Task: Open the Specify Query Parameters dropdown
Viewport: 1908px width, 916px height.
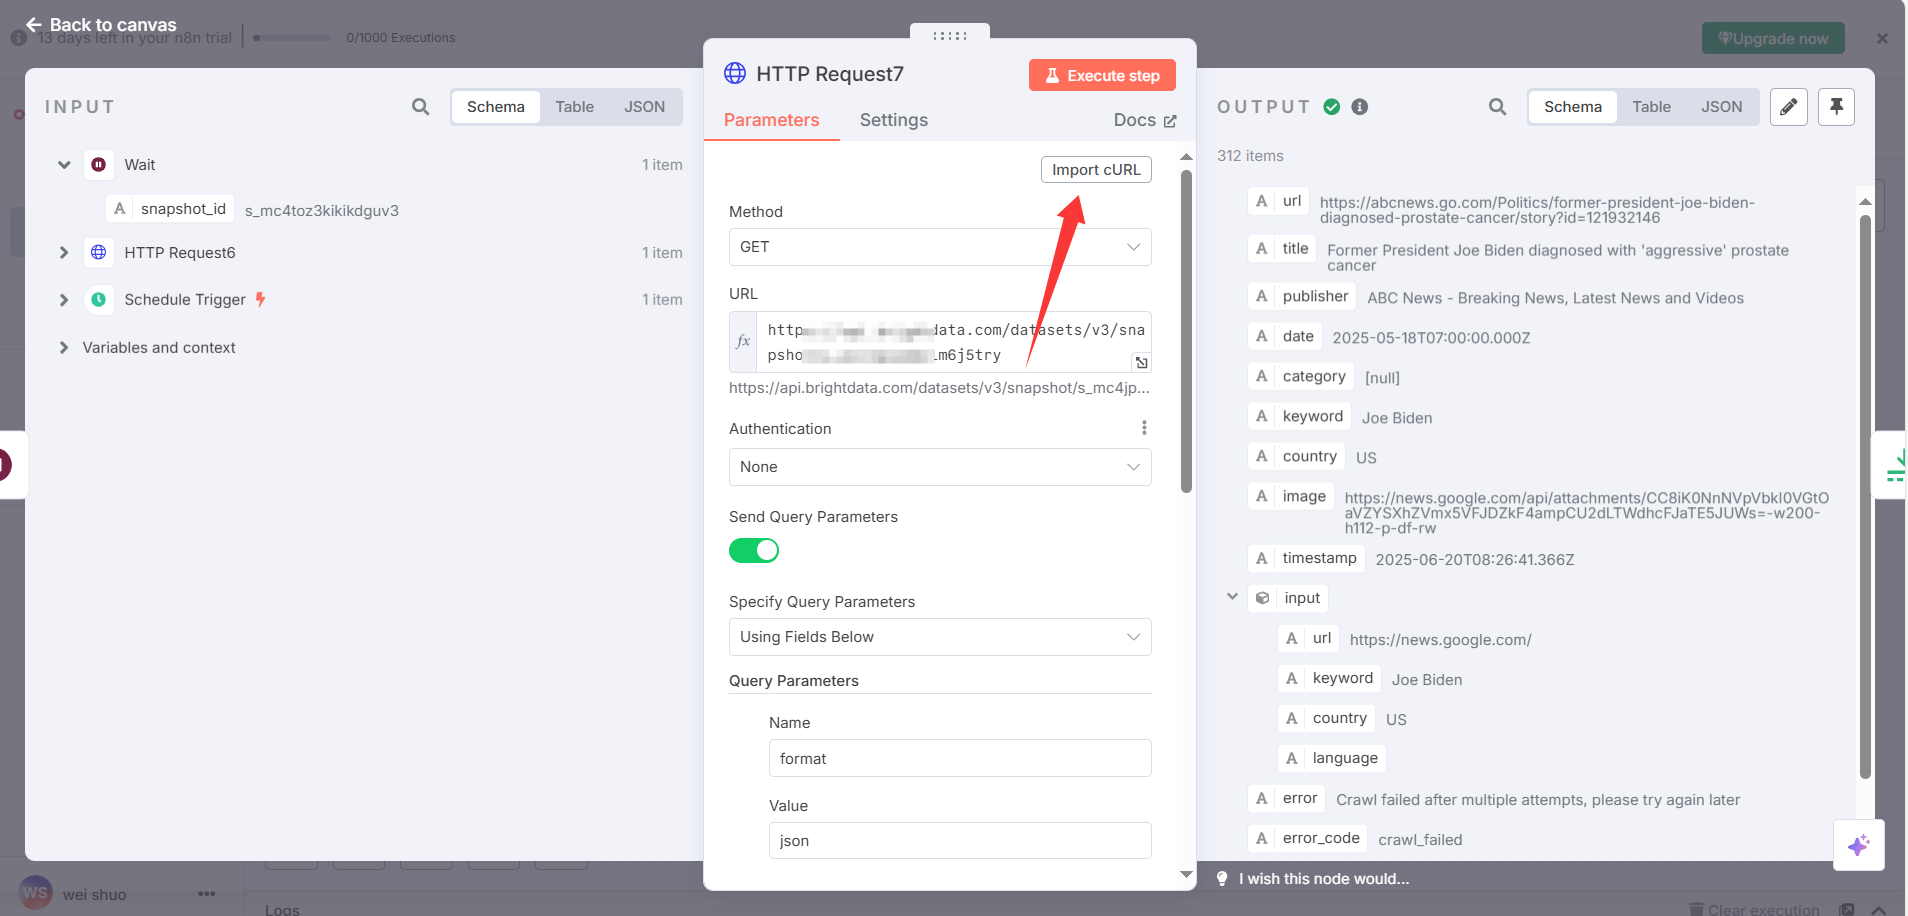Action: [940, 637]
